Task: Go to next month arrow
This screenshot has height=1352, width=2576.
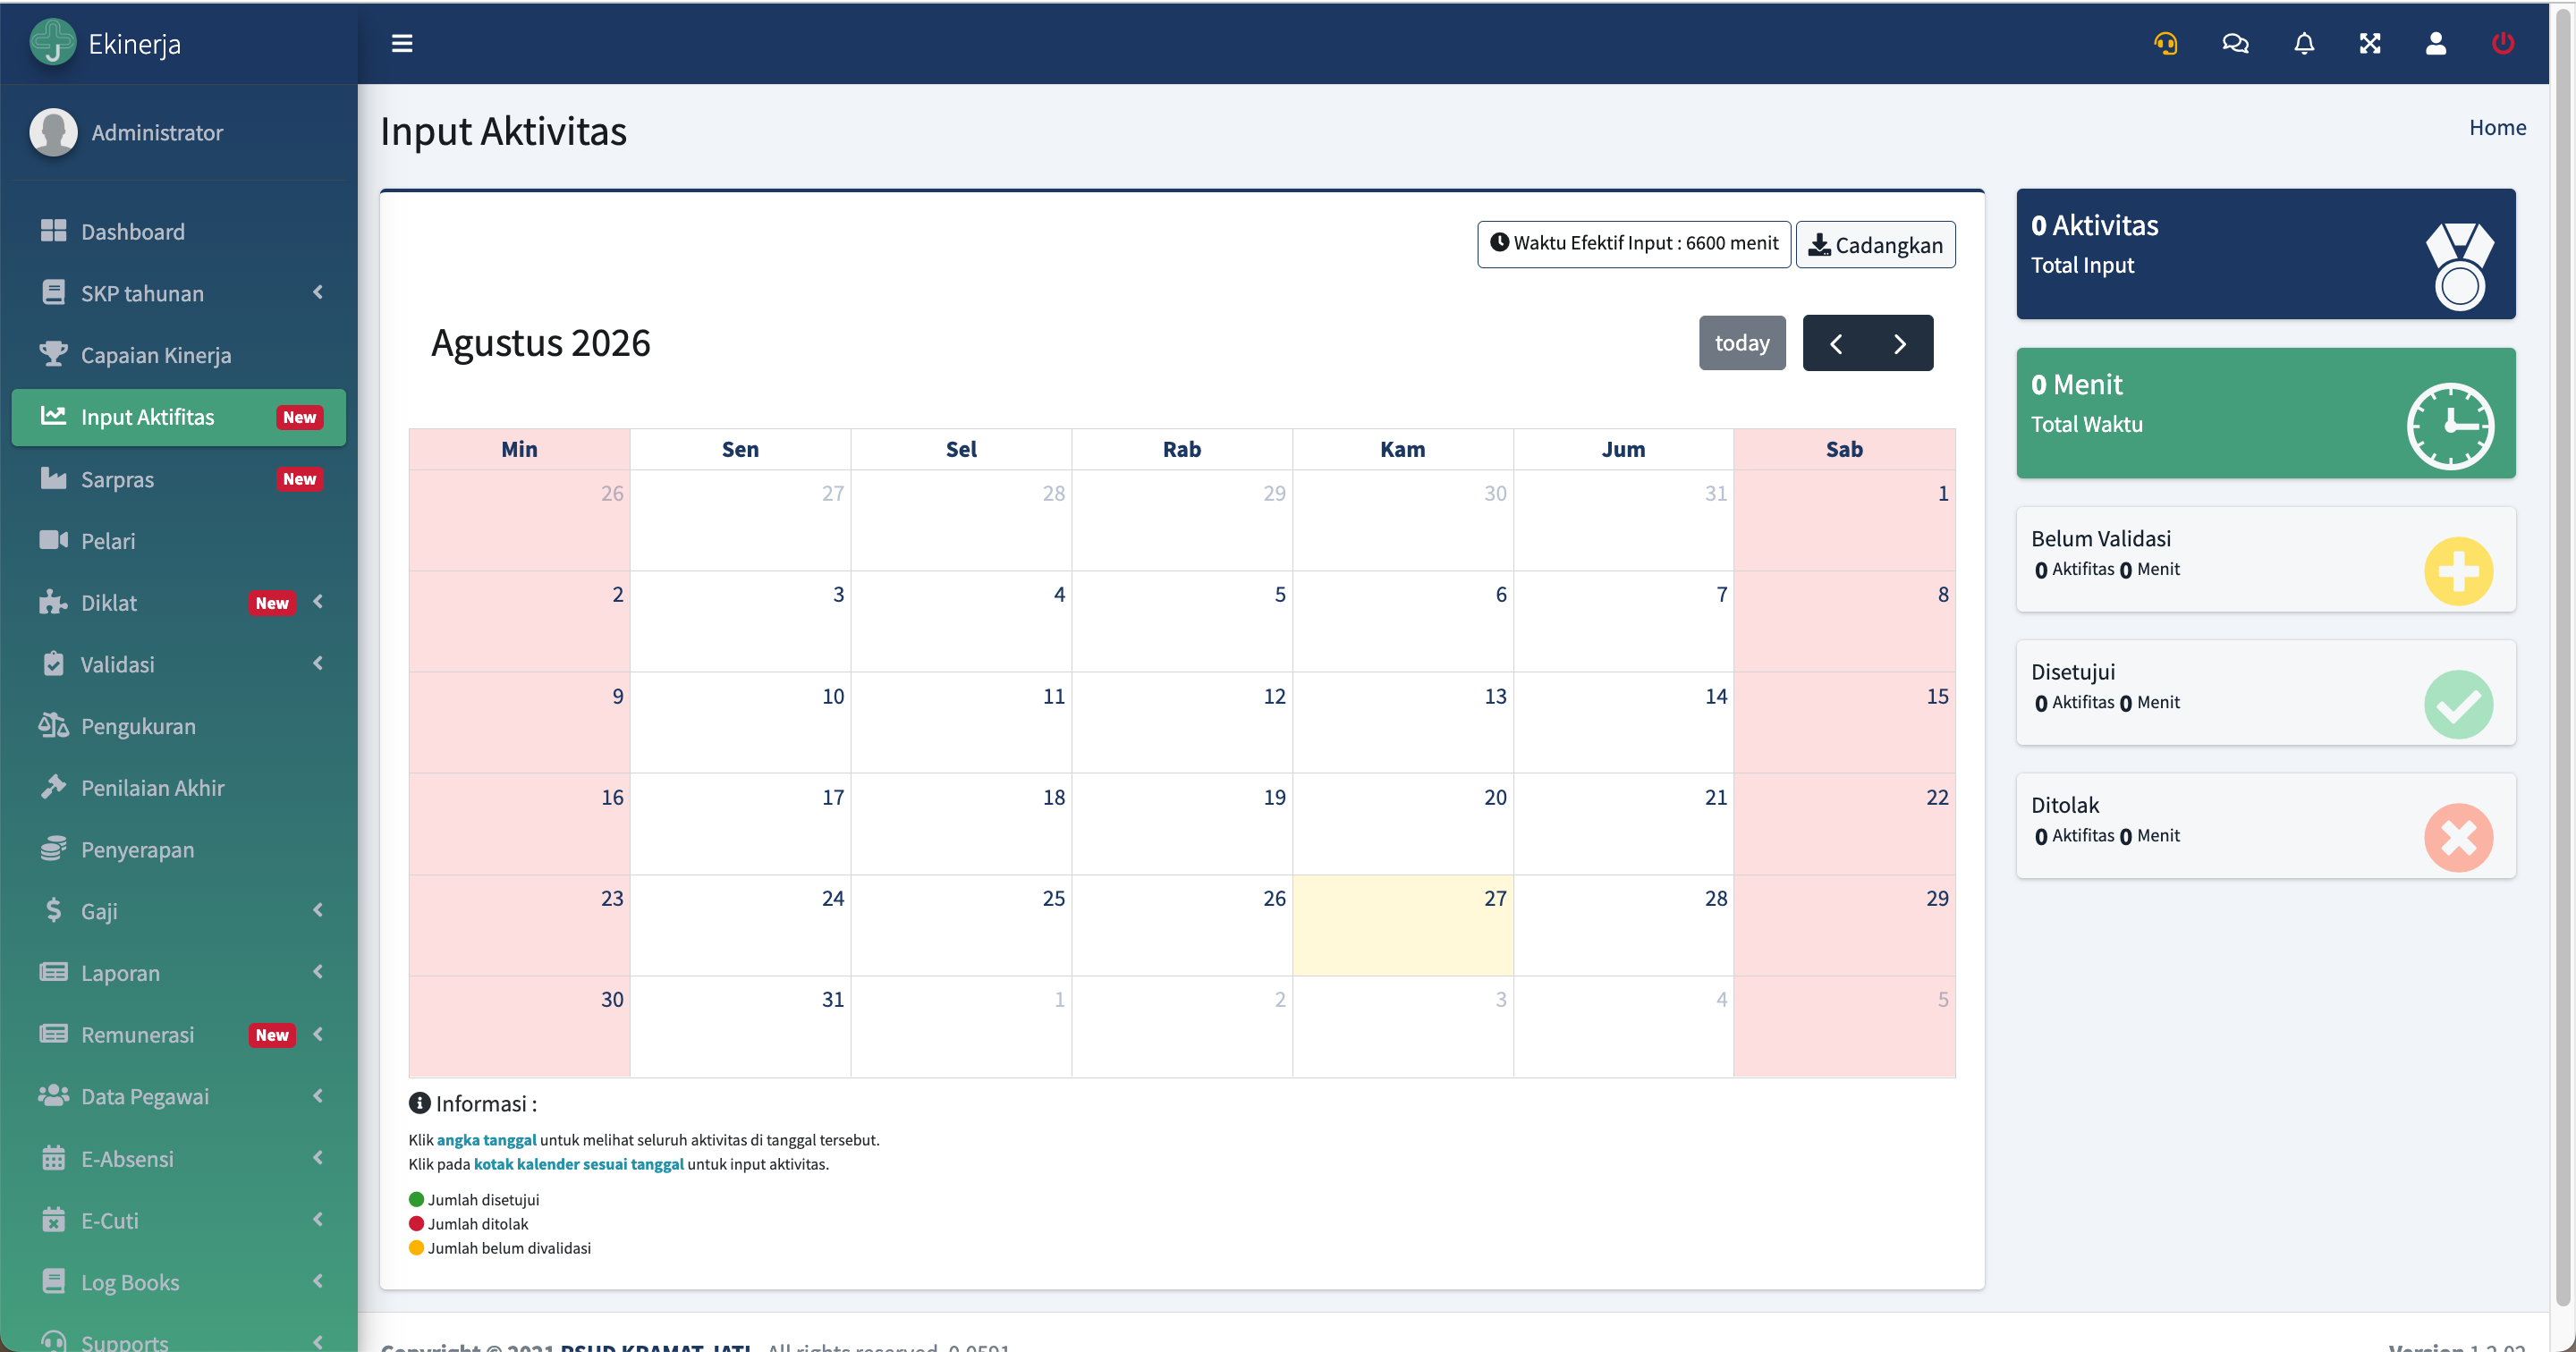Action: [x=1900, y=343]
